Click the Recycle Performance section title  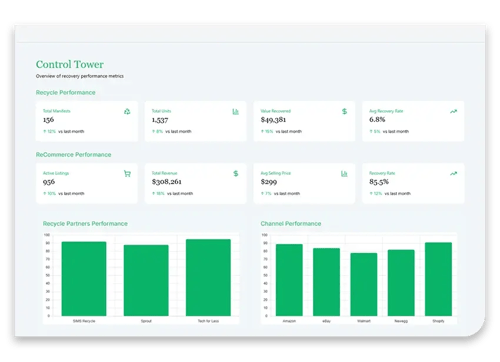66,92
